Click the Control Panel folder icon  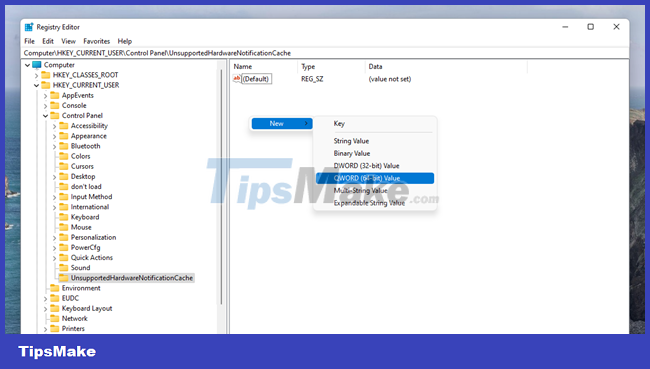coord(55,115)
